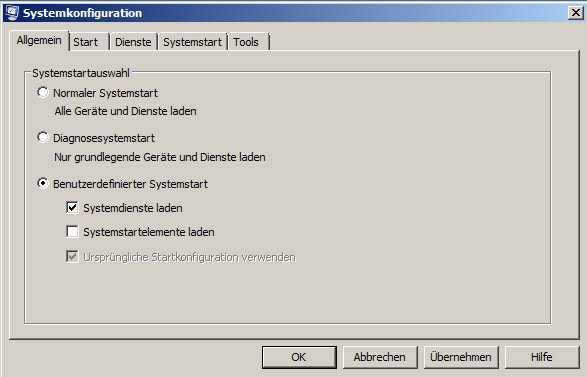Confirm with the OK button
Viewport: 587px width, 377px height.
tap(299, 357)
